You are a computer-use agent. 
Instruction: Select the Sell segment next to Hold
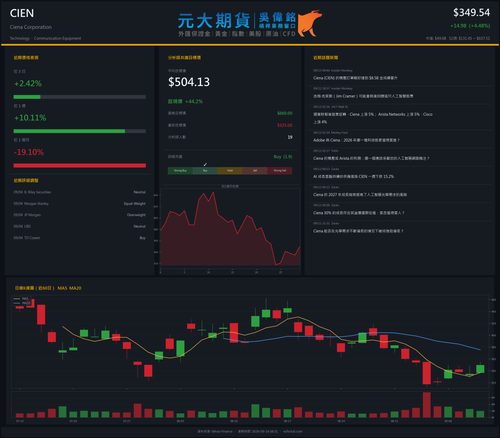255,171
